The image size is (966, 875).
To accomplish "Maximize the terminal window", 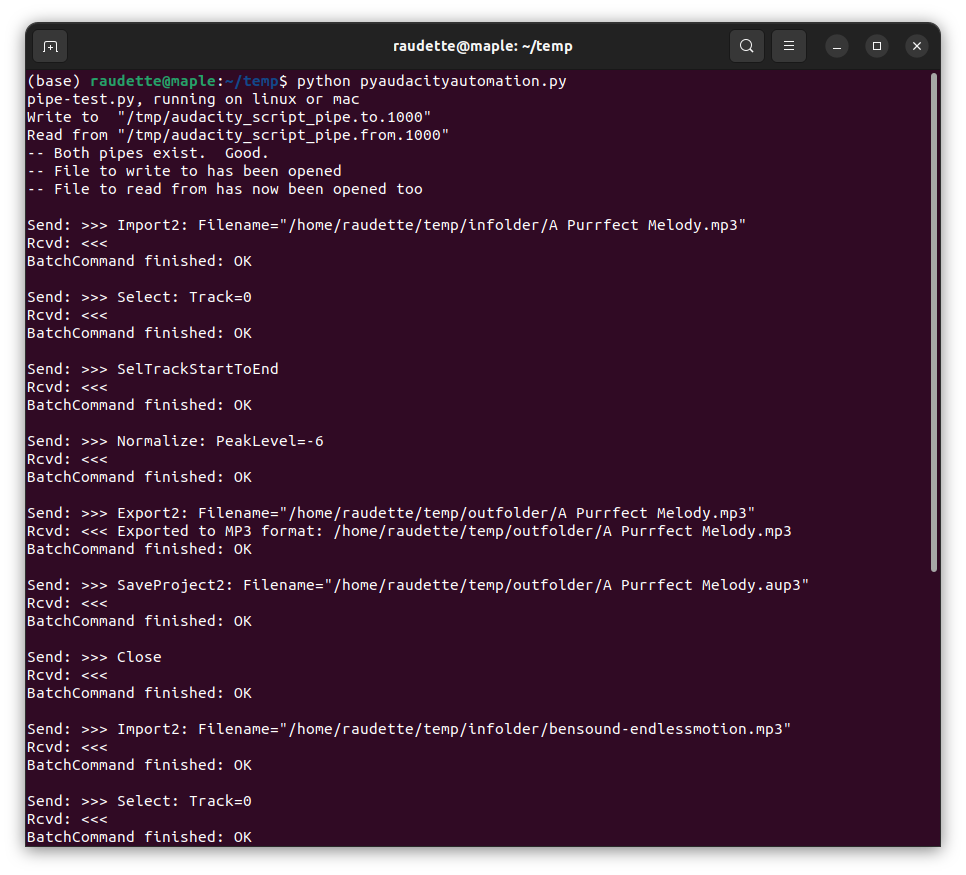I will tap(877, 46).
